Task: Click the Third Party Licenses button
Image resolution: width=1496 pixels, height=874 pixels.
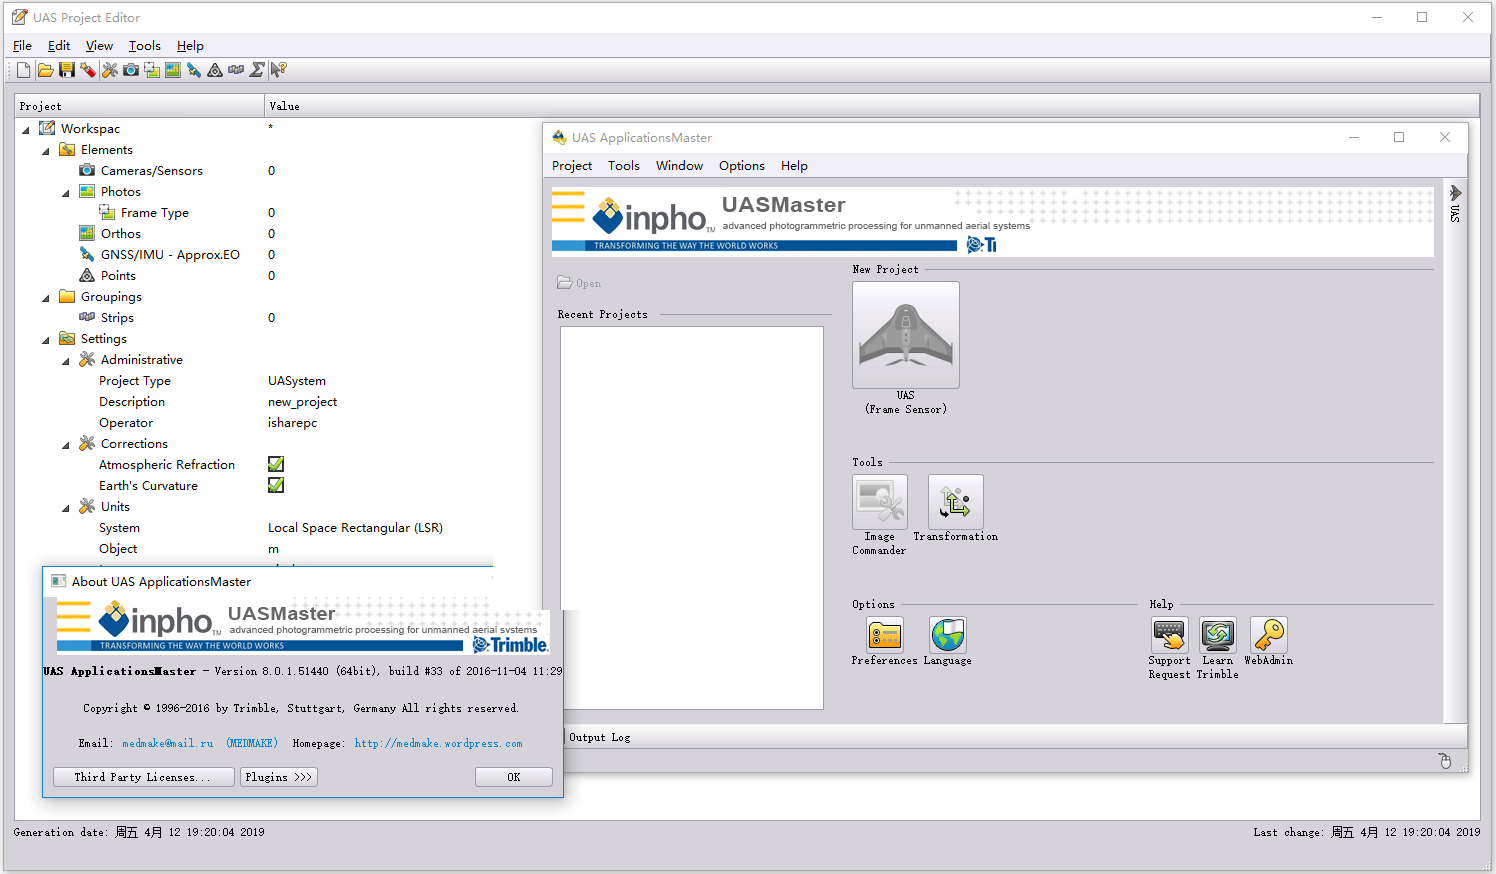Action: pyautogui.click(x=143, y=777)
